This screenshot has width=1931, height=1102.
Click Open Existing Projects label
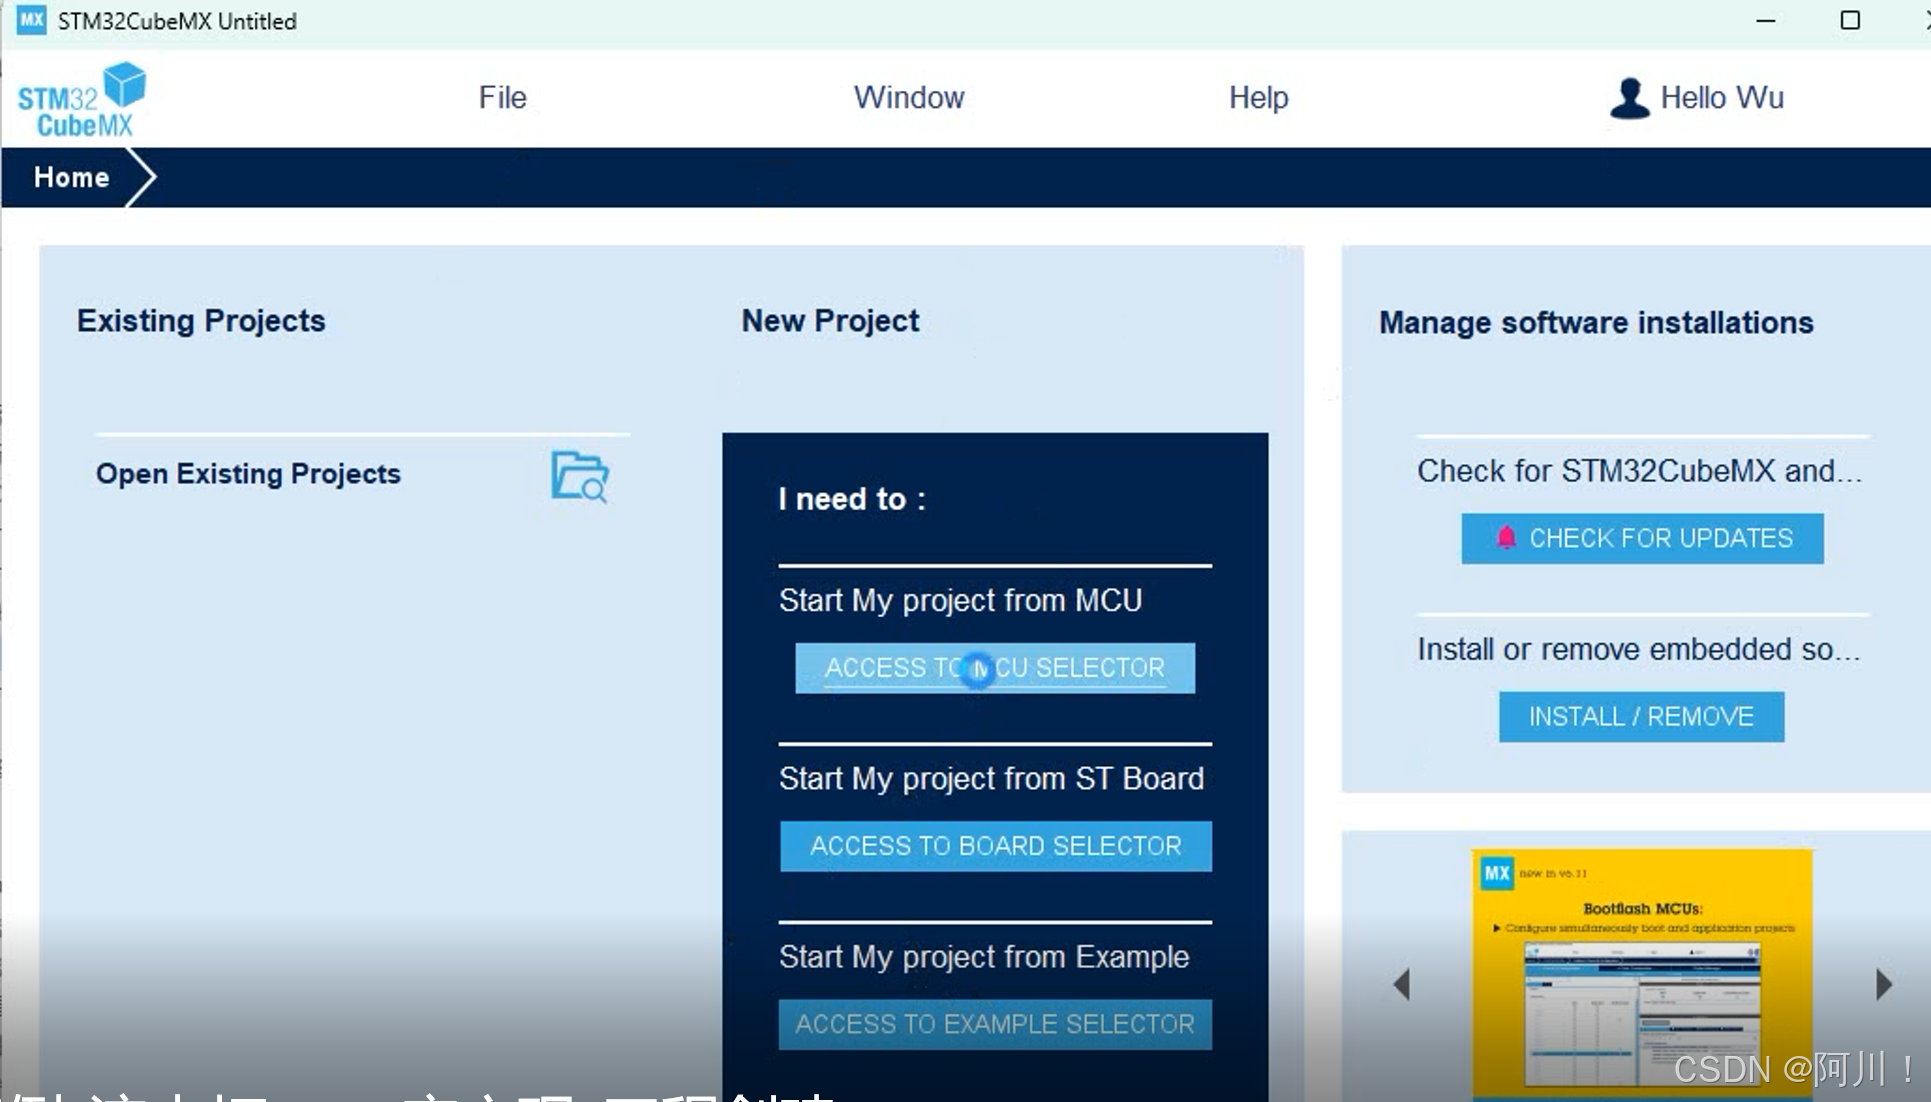coord(248,474)
